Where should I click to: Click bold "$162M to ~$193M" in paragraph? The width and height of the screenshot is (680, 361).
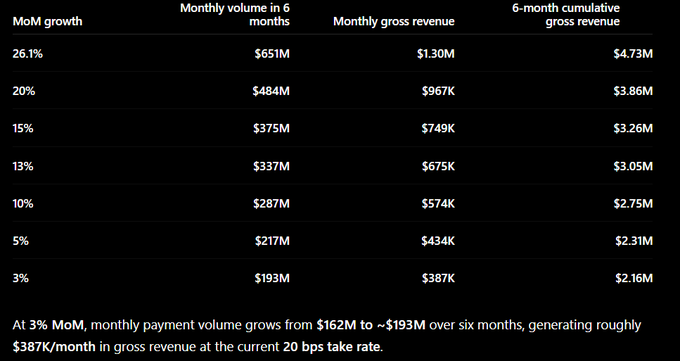point(371,325)
